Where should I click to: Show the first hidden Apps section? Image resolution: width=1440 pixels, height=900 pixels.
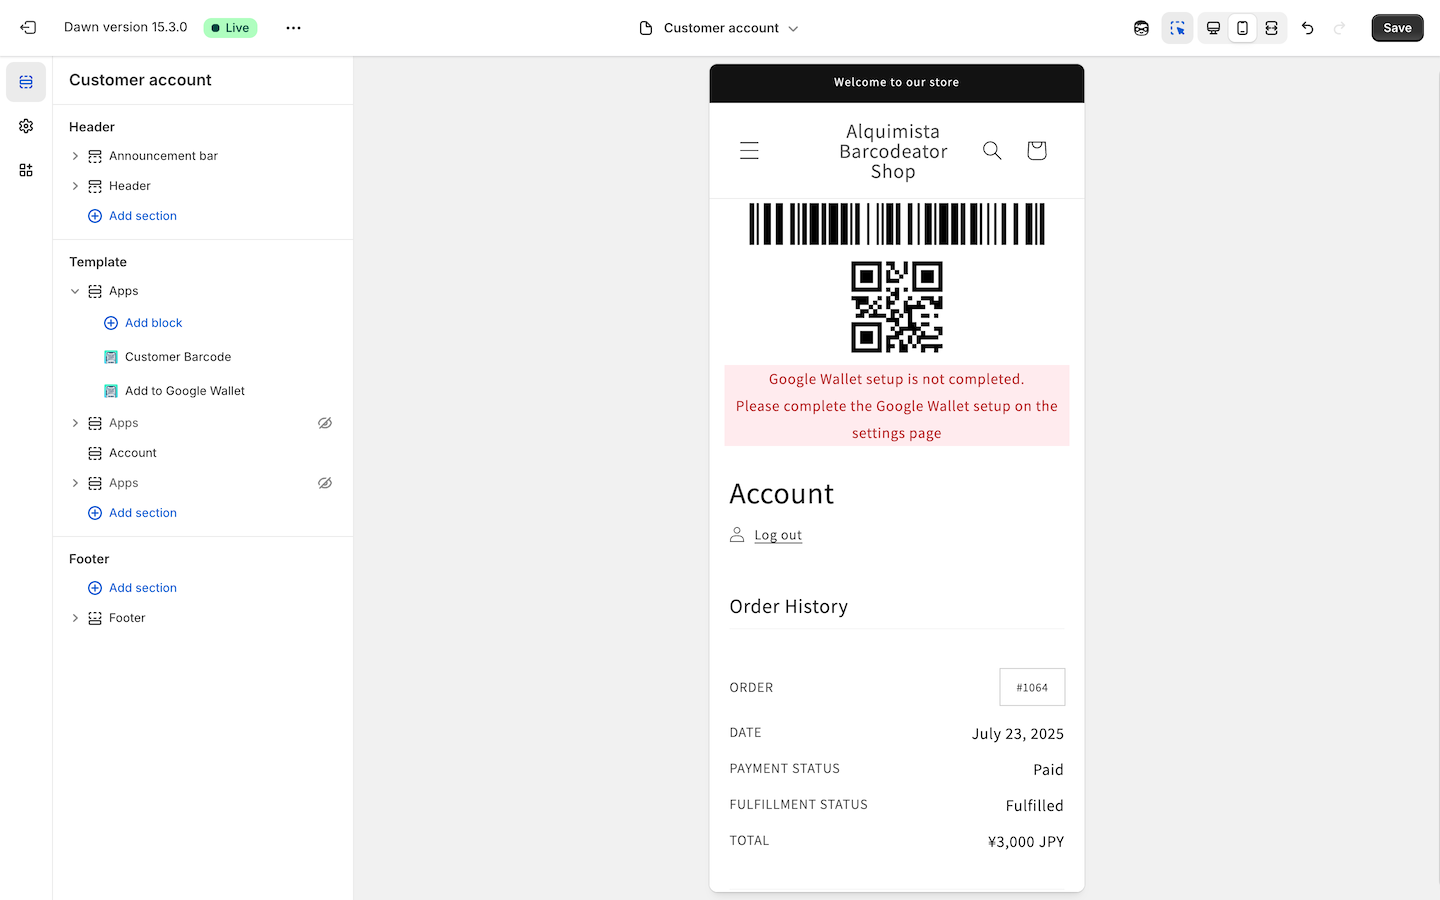pyautogui.click(x=325, y=423)
